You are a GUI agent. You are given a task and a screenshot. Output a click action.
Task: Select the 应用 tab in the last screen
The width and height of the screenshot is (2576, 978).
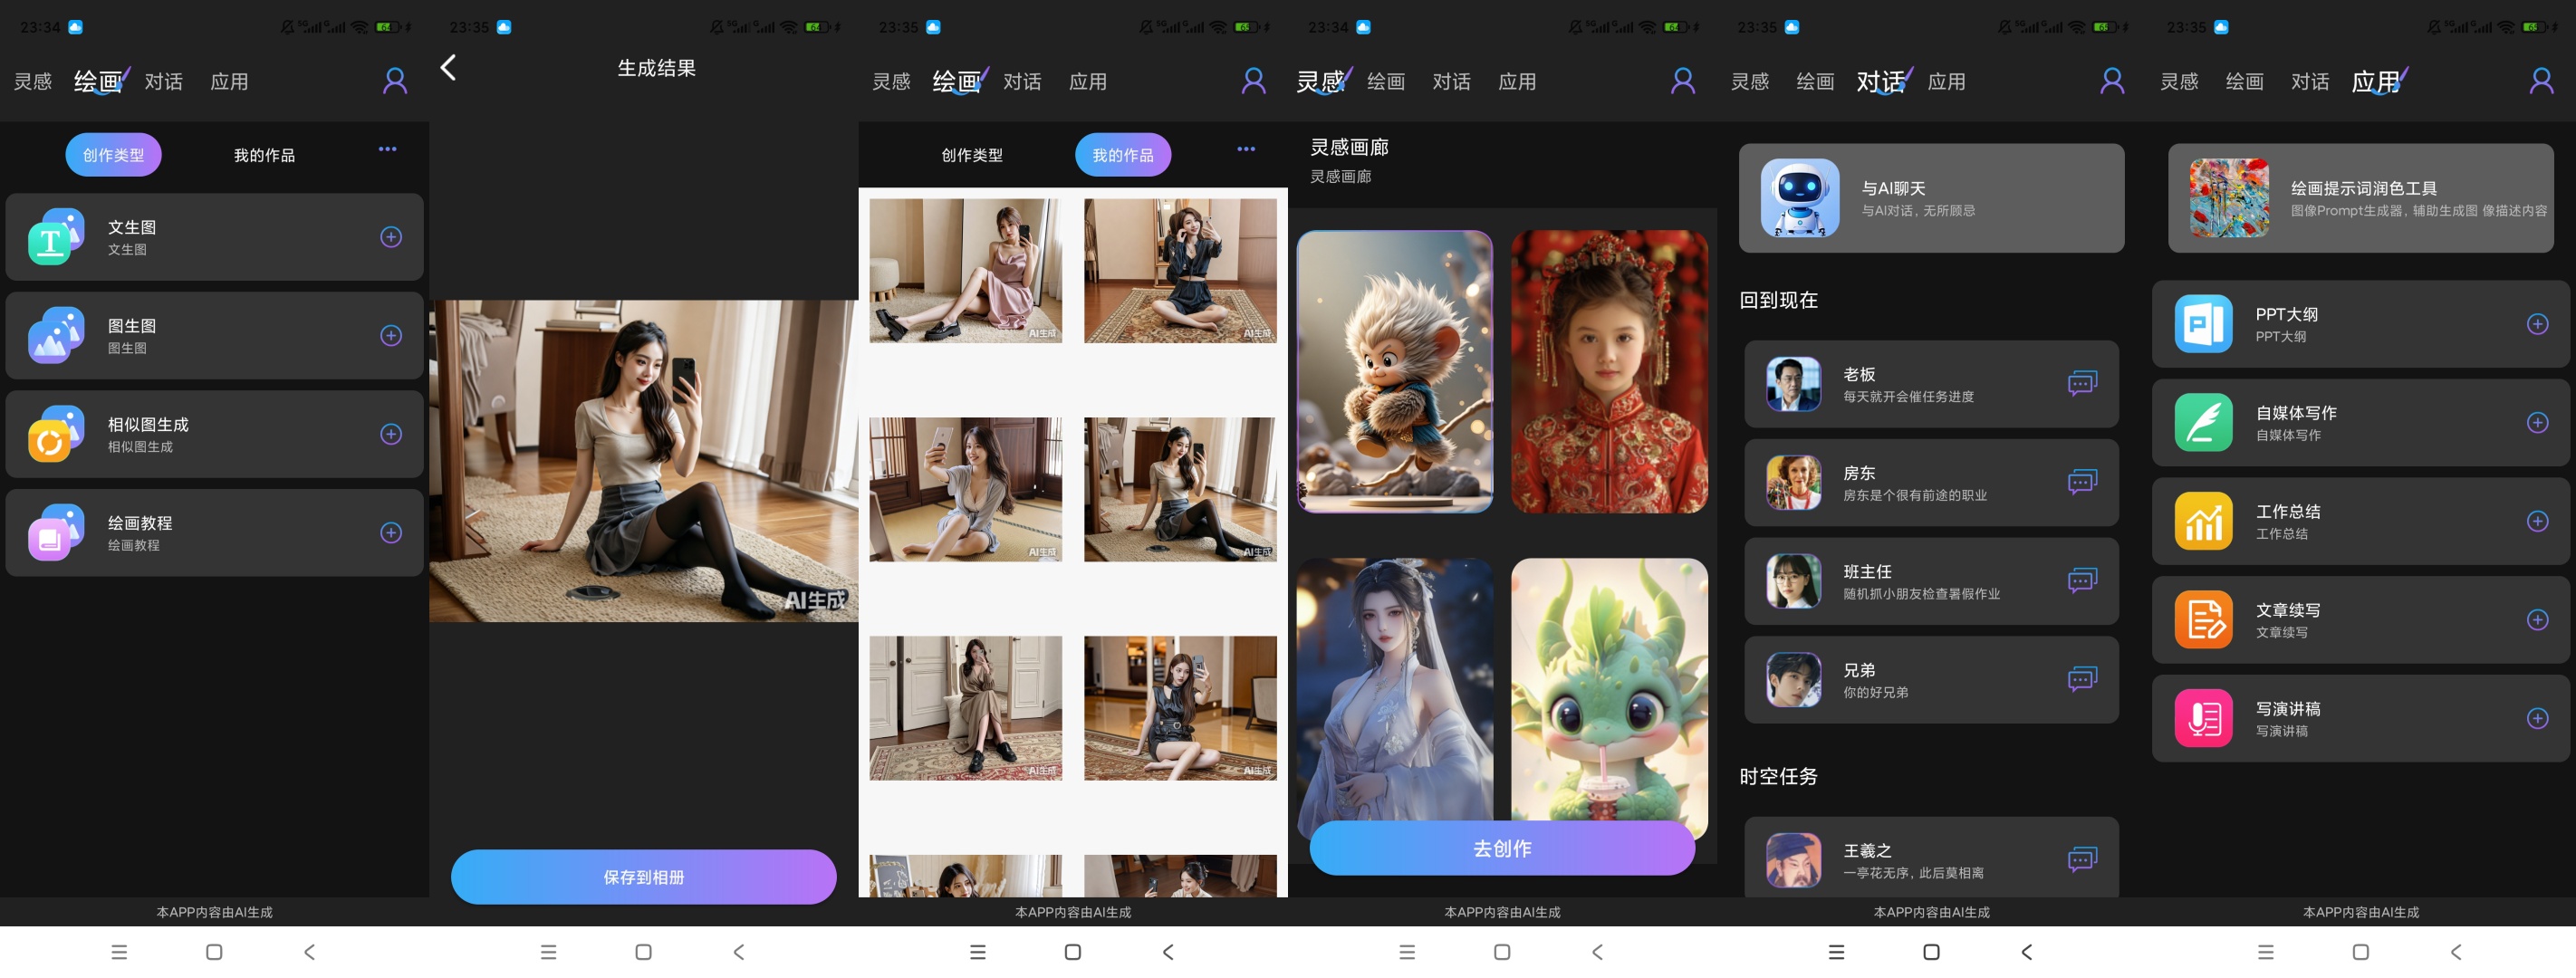click(x=2377, y=82)
